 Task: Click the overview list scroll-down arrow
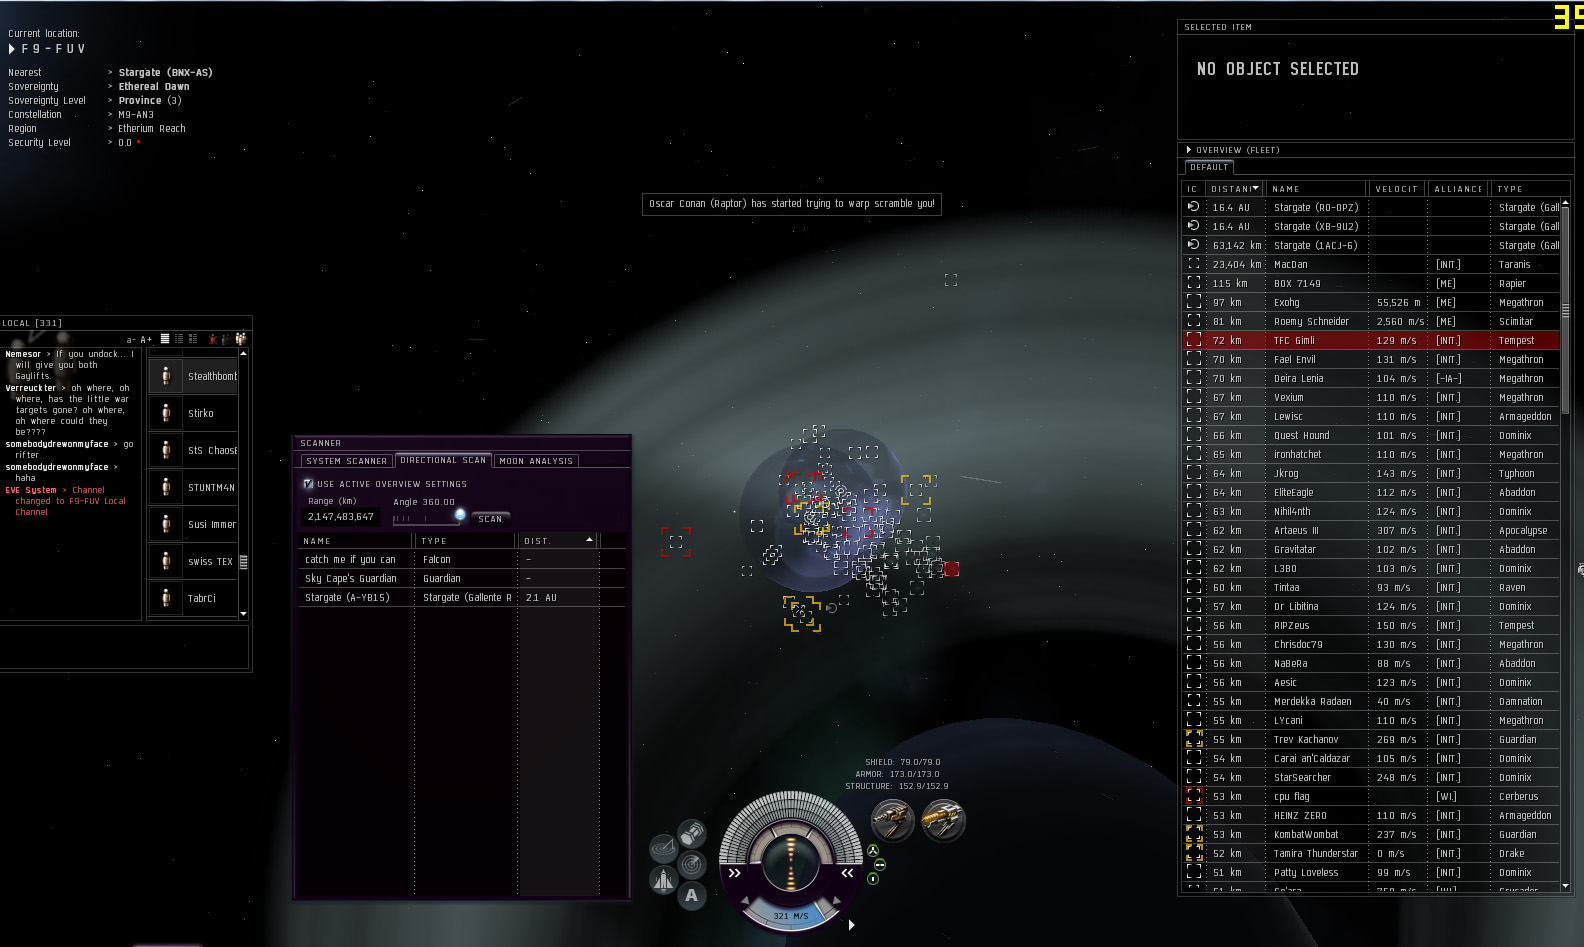coord(1565,886)
